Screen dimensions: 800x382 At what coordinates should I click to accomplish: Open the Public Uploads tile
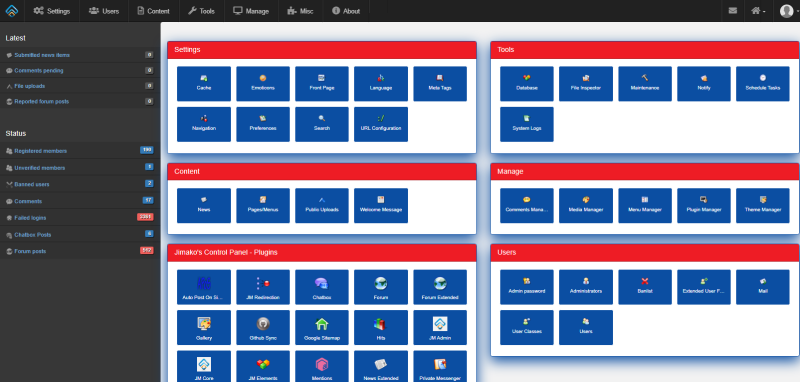[322, 206]
